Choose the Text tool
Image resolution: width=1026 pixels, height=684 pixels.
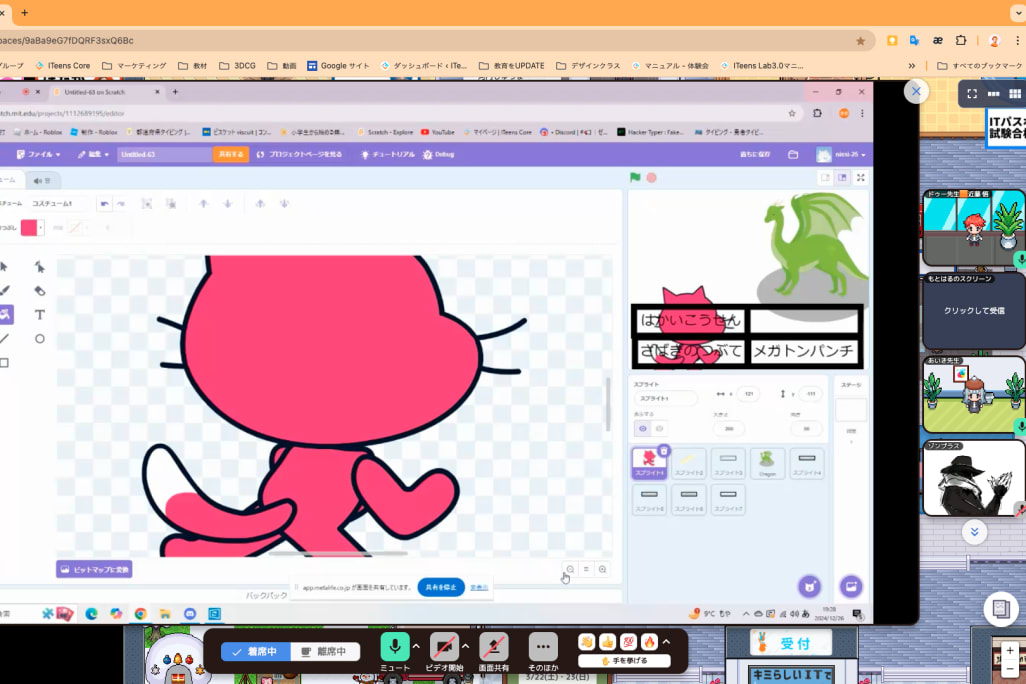[40, 314]
